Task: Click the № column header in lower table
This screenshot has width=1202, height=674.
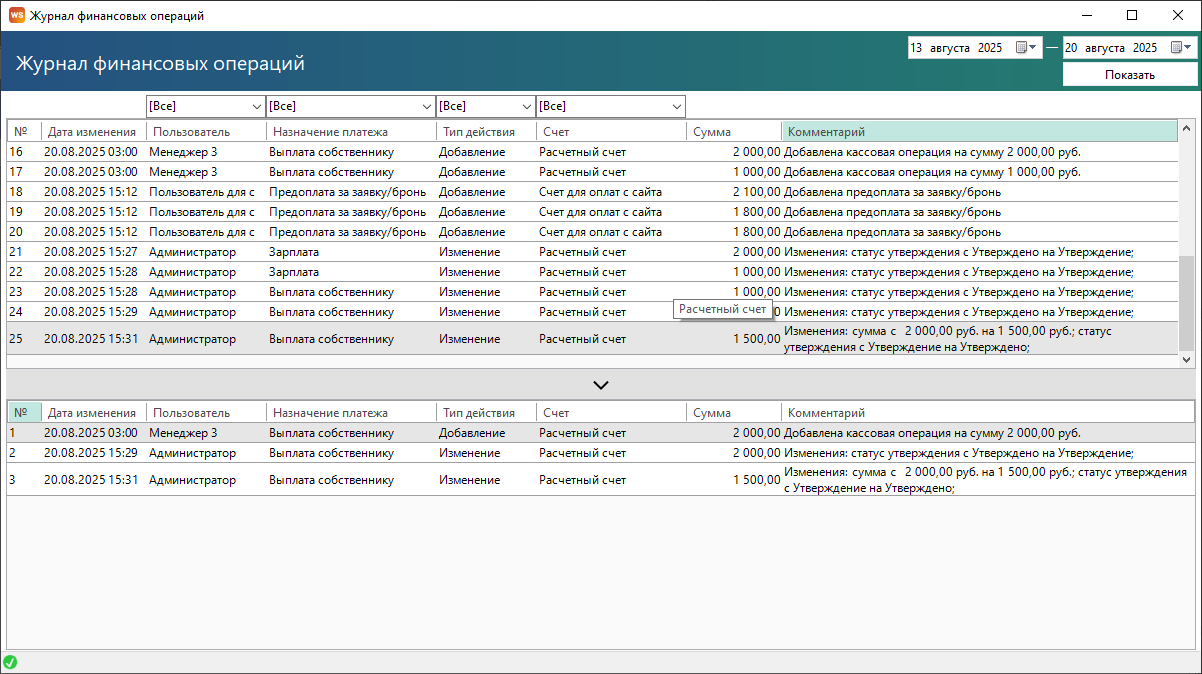Action: (x=22, y=412)
